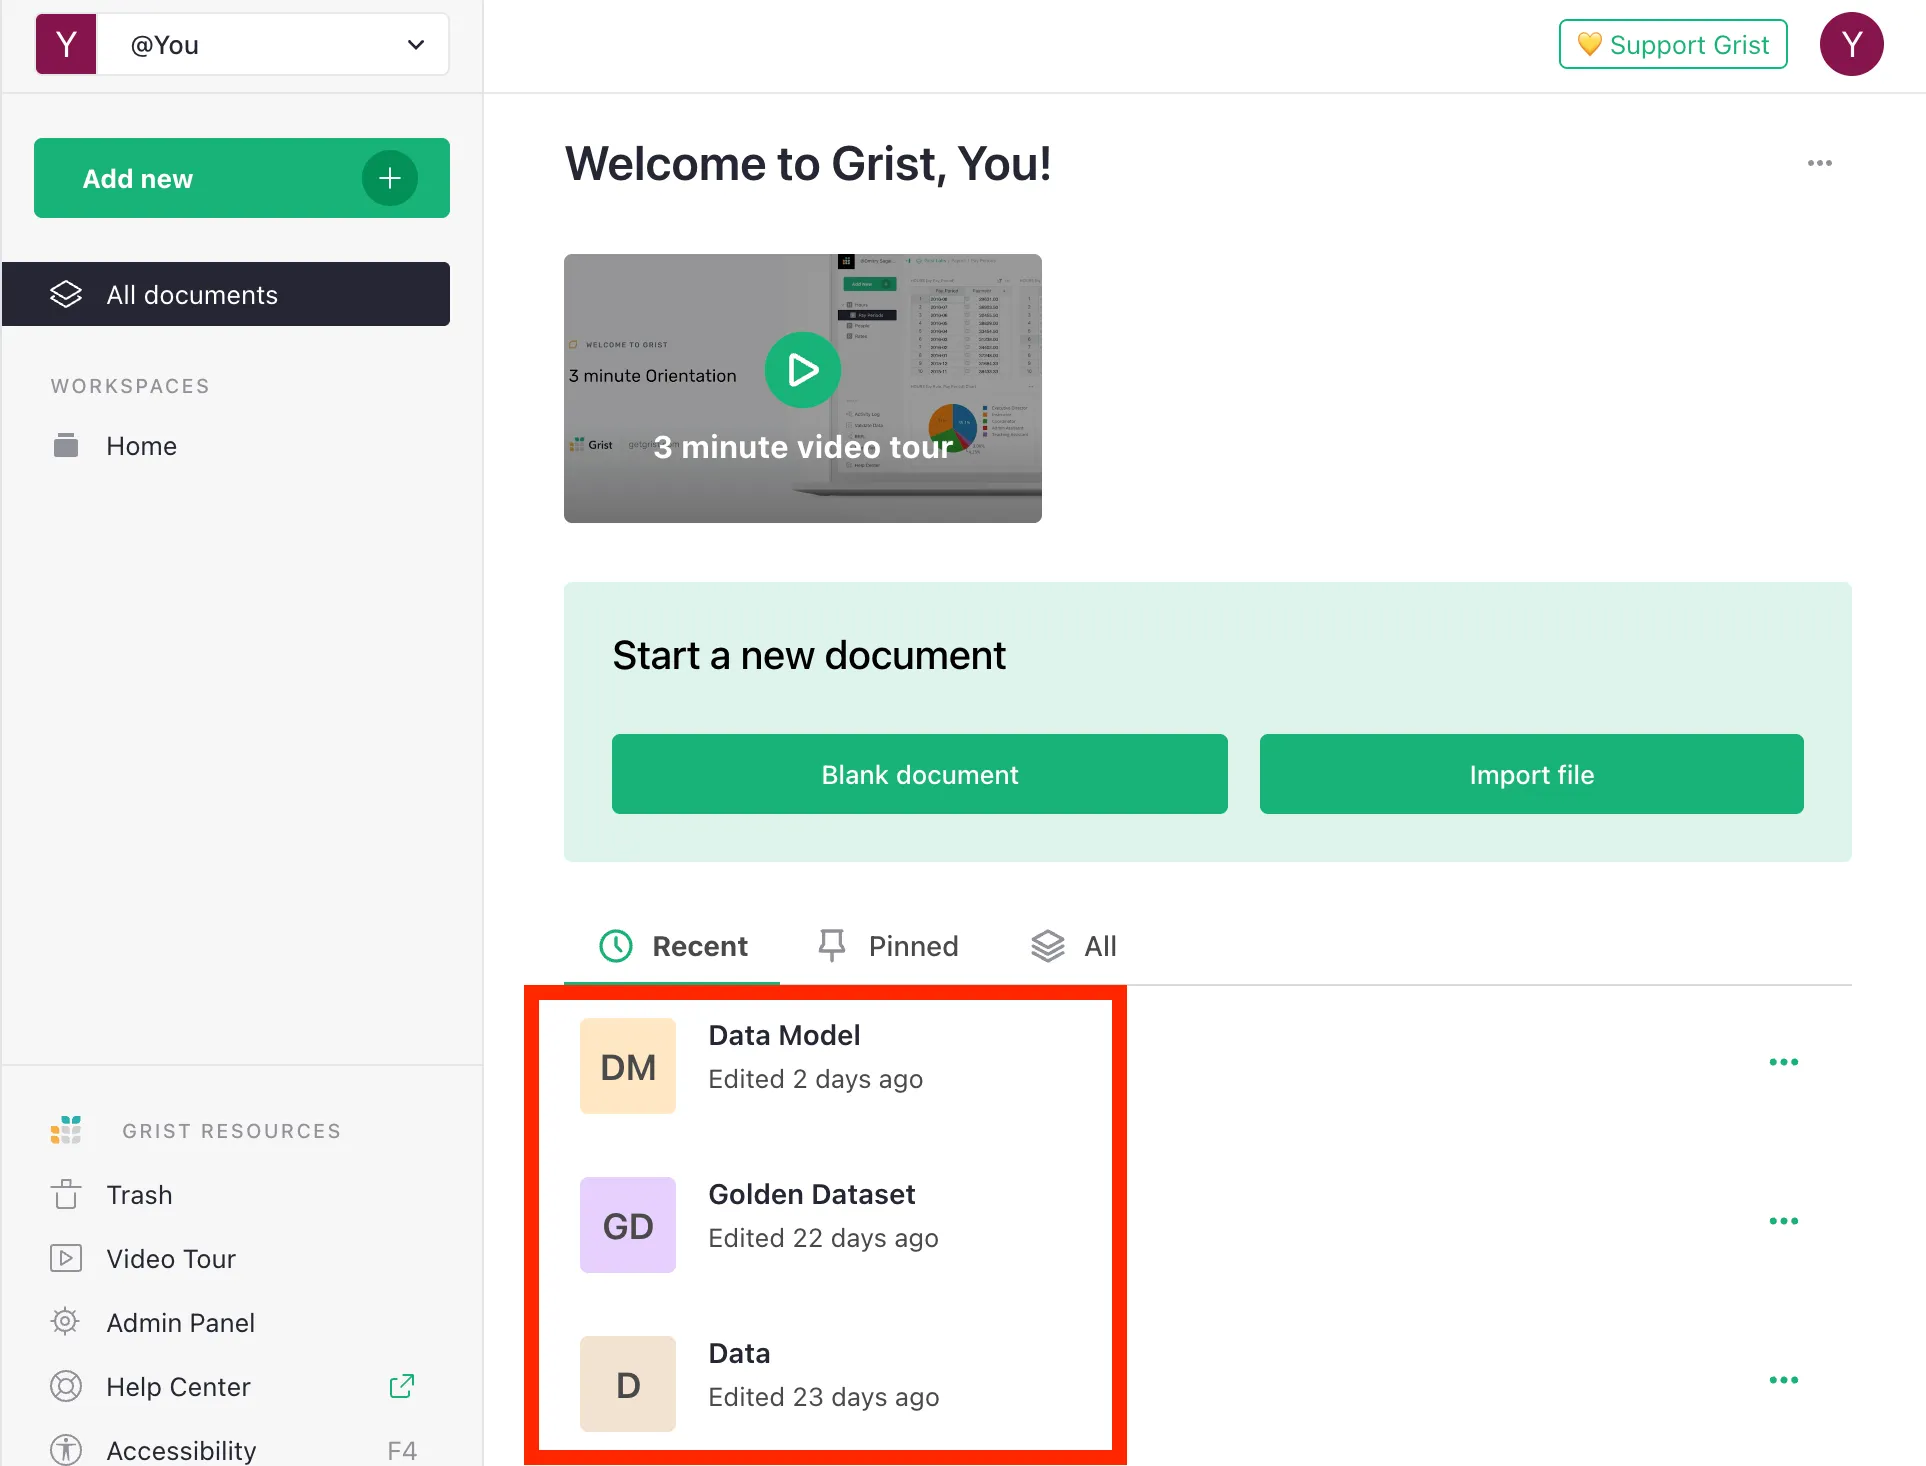The height and width of the screenshot is (1466, 1926).
Task: Switch to the All tab
Action: tap(1074, 946)
